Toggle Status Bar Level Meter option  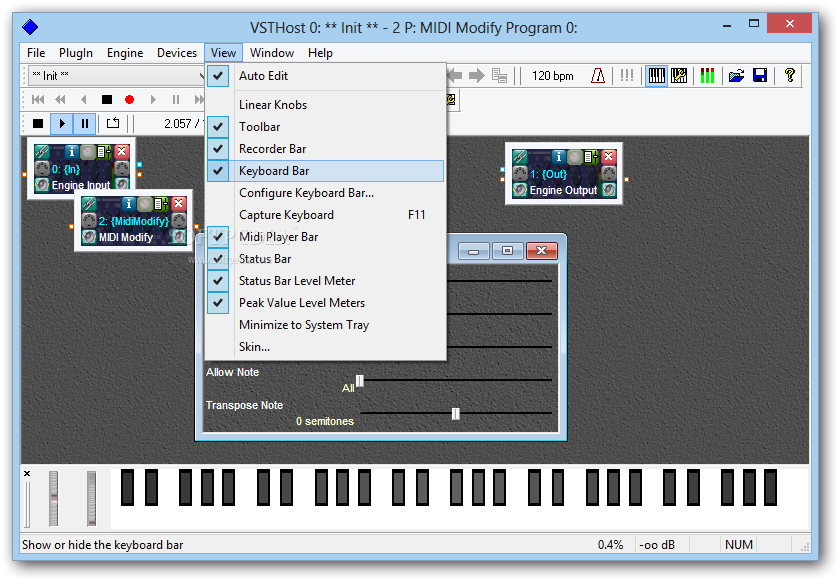(x=326, y=280)
